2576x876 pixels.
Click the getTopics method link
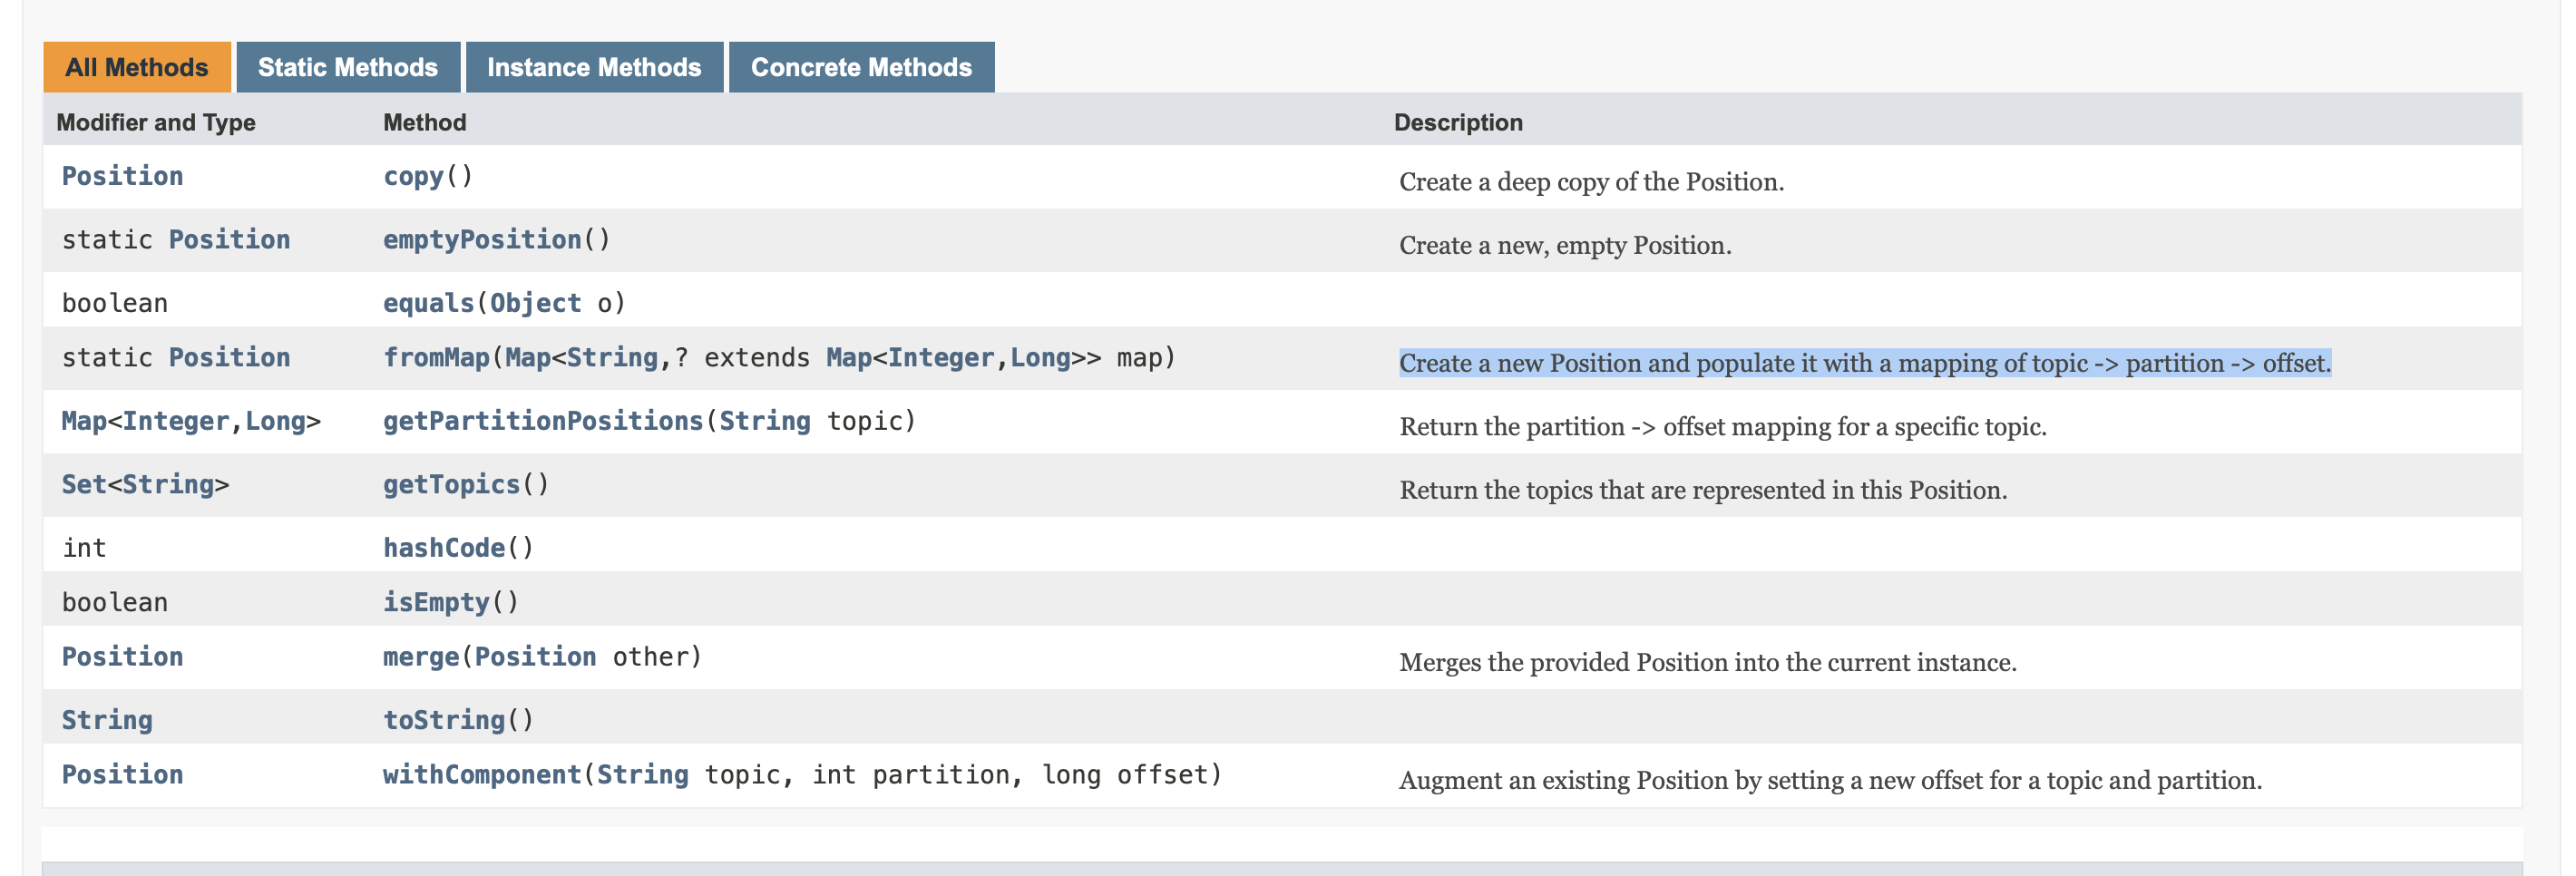click(451, 485)
